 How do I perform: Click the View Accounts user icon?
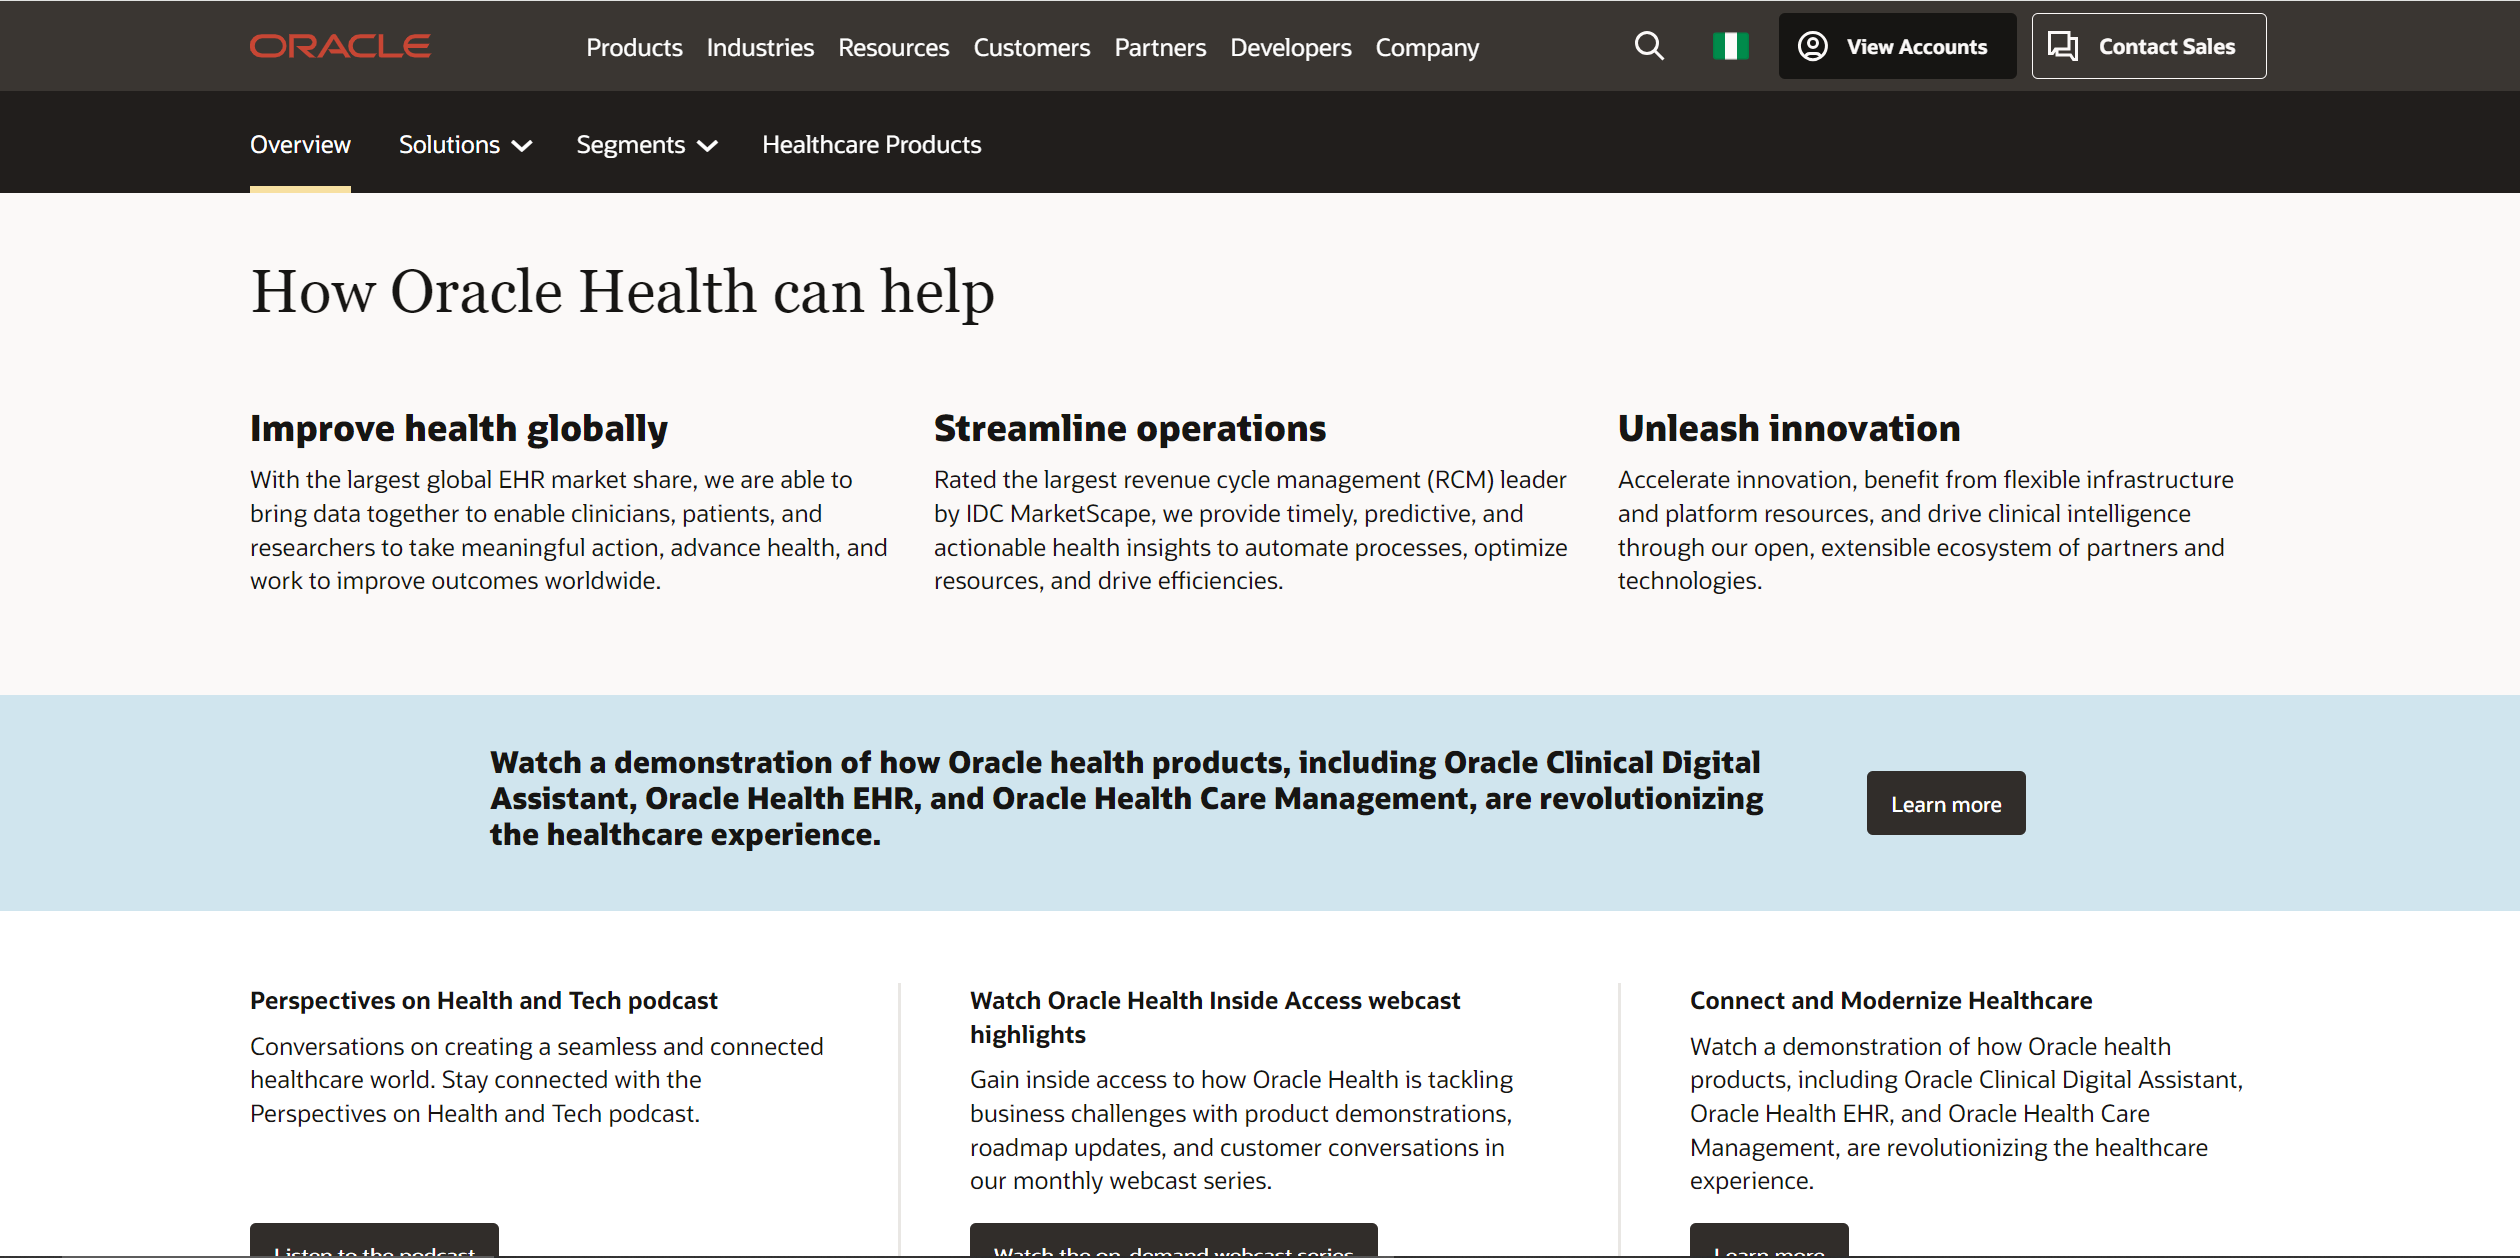click(x=1813, y=46)
